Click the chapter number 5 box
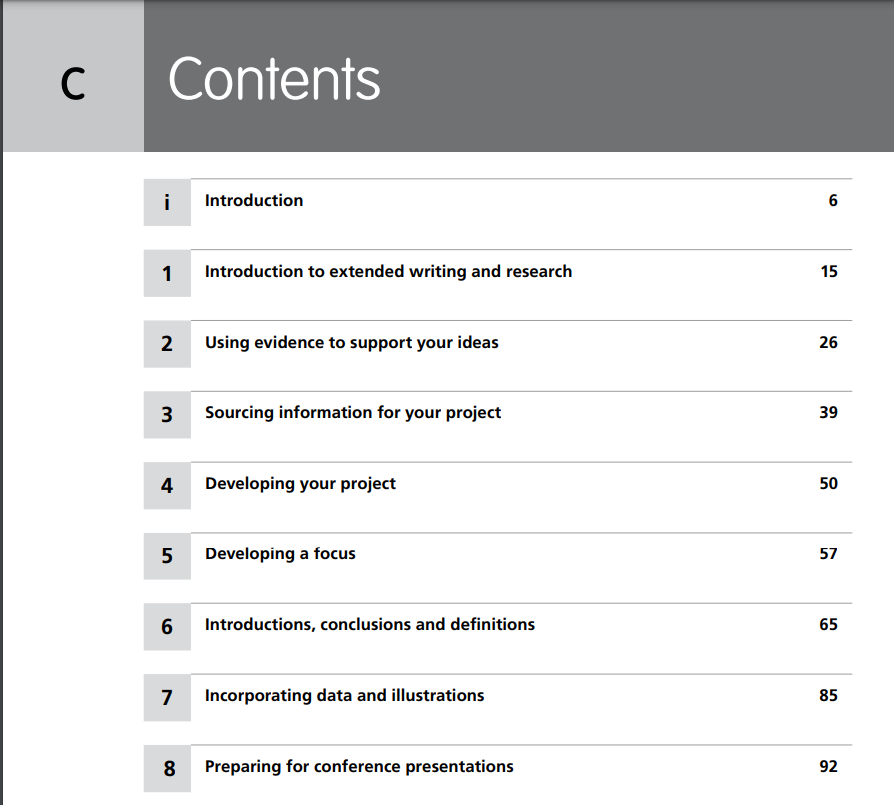 coord(167,556)
